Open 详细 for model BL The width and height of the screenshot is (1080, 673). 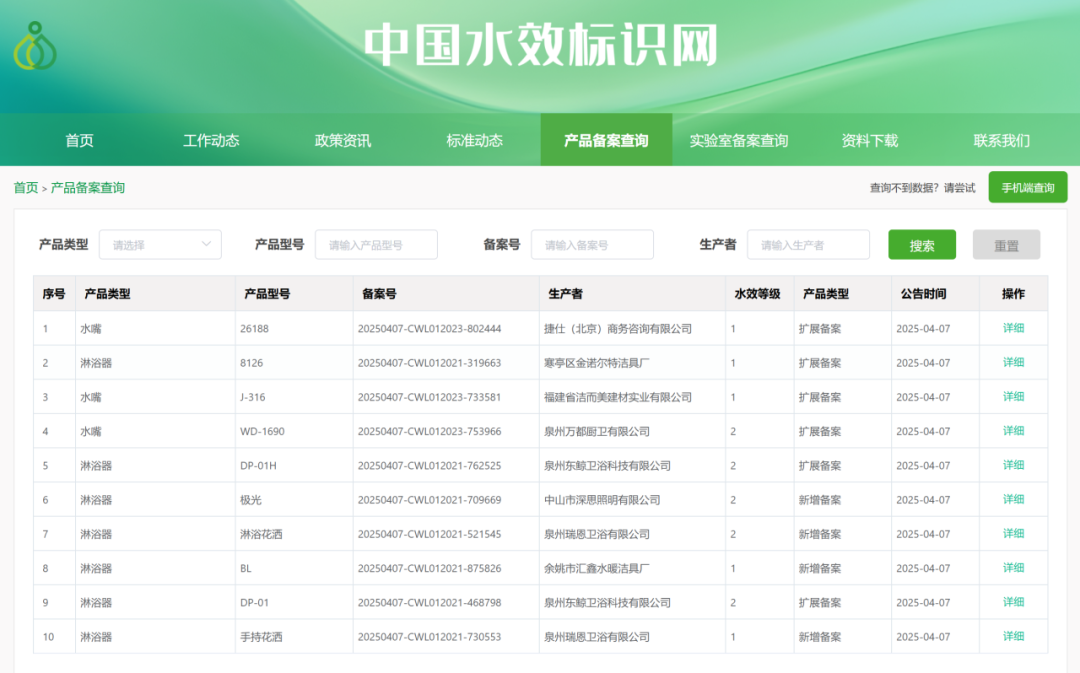[1013, 568]
